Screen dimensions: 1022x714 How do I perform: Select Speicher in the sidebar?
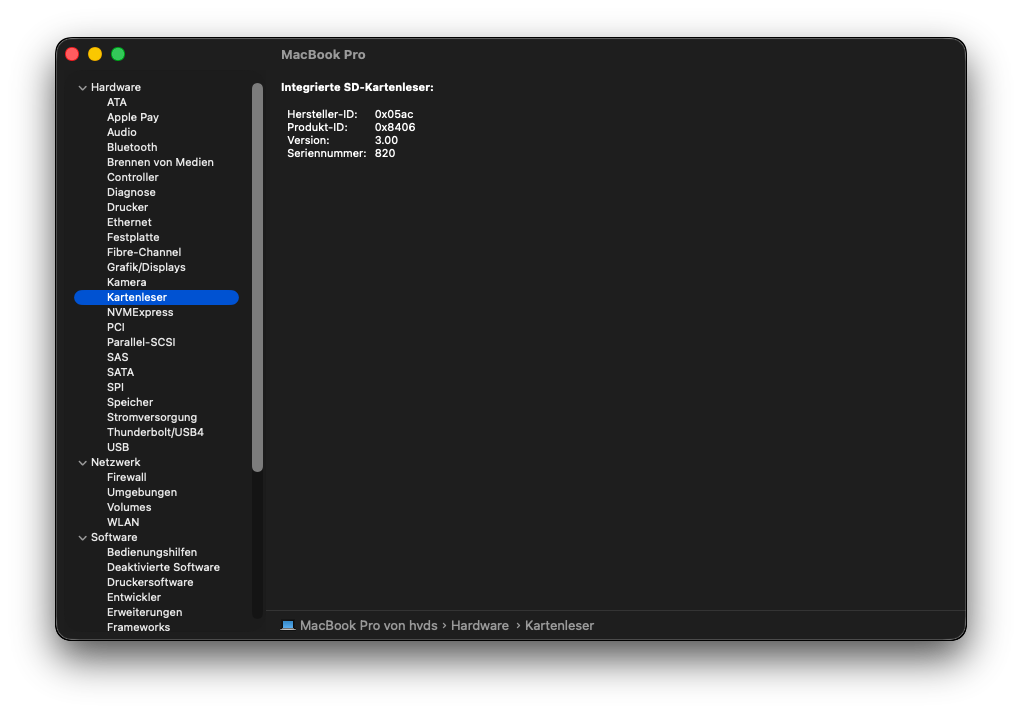(130, 402)
